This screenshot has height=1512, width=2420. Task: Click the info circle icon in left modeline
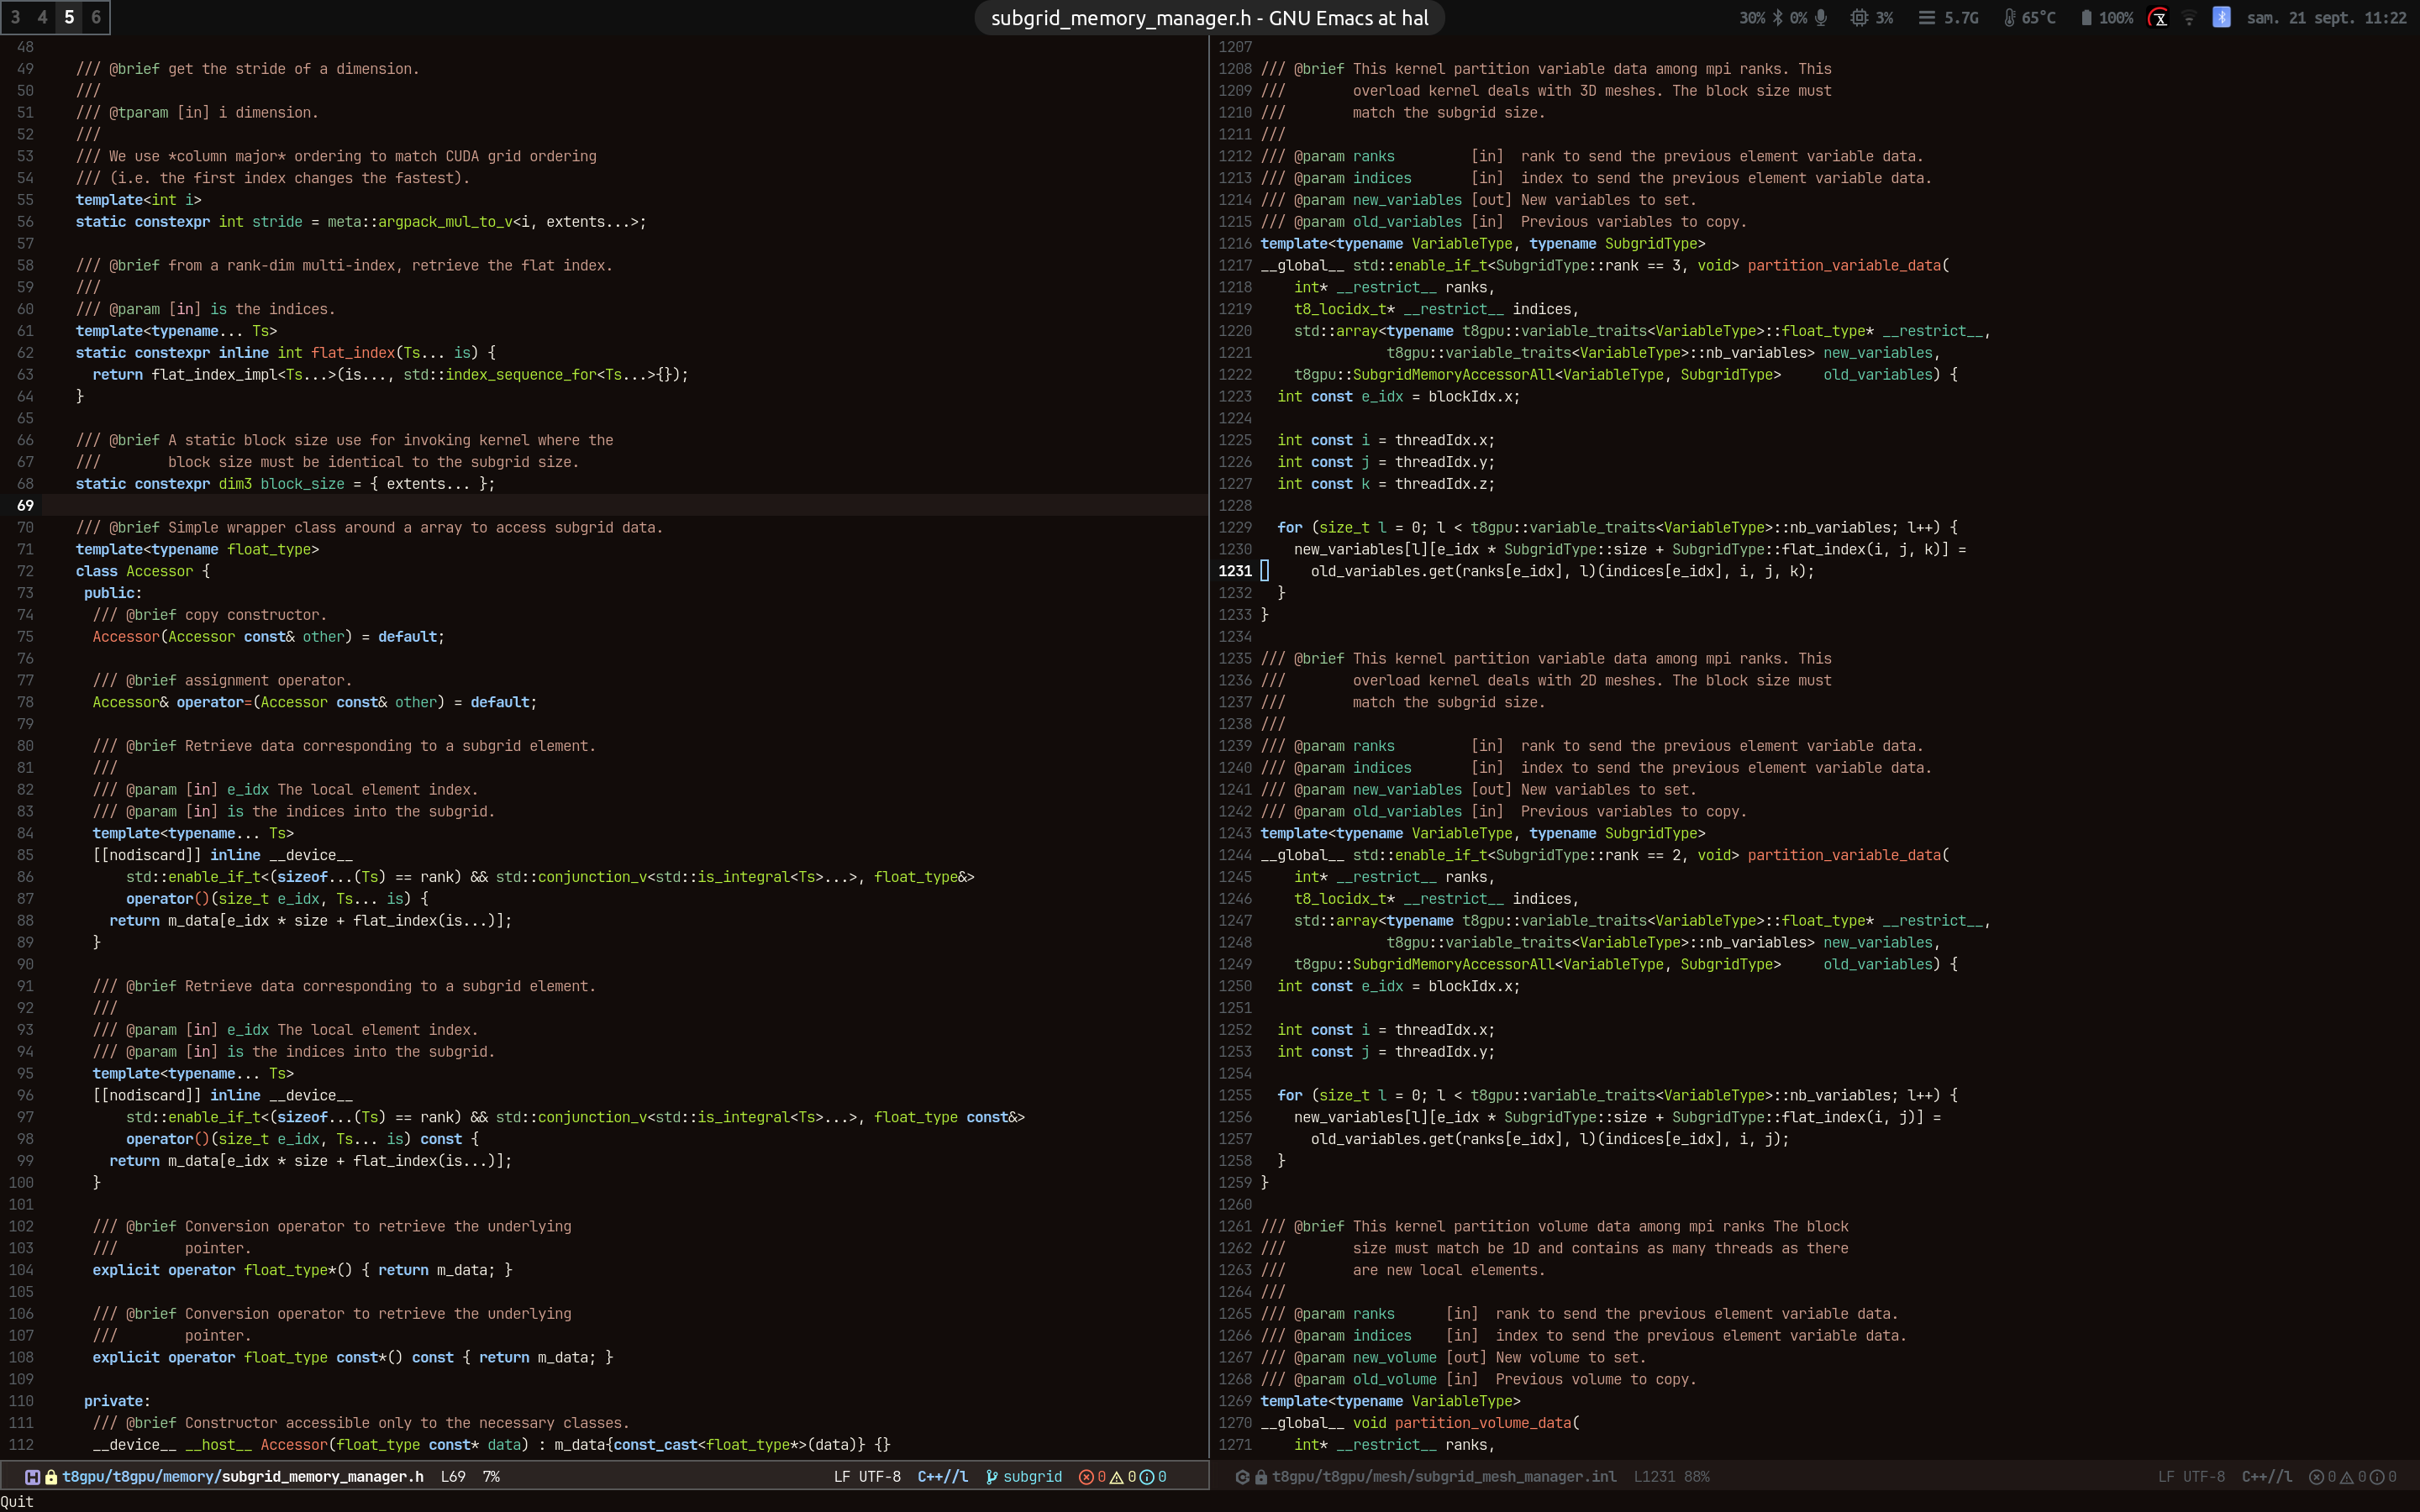[x=1146, y=1477]
